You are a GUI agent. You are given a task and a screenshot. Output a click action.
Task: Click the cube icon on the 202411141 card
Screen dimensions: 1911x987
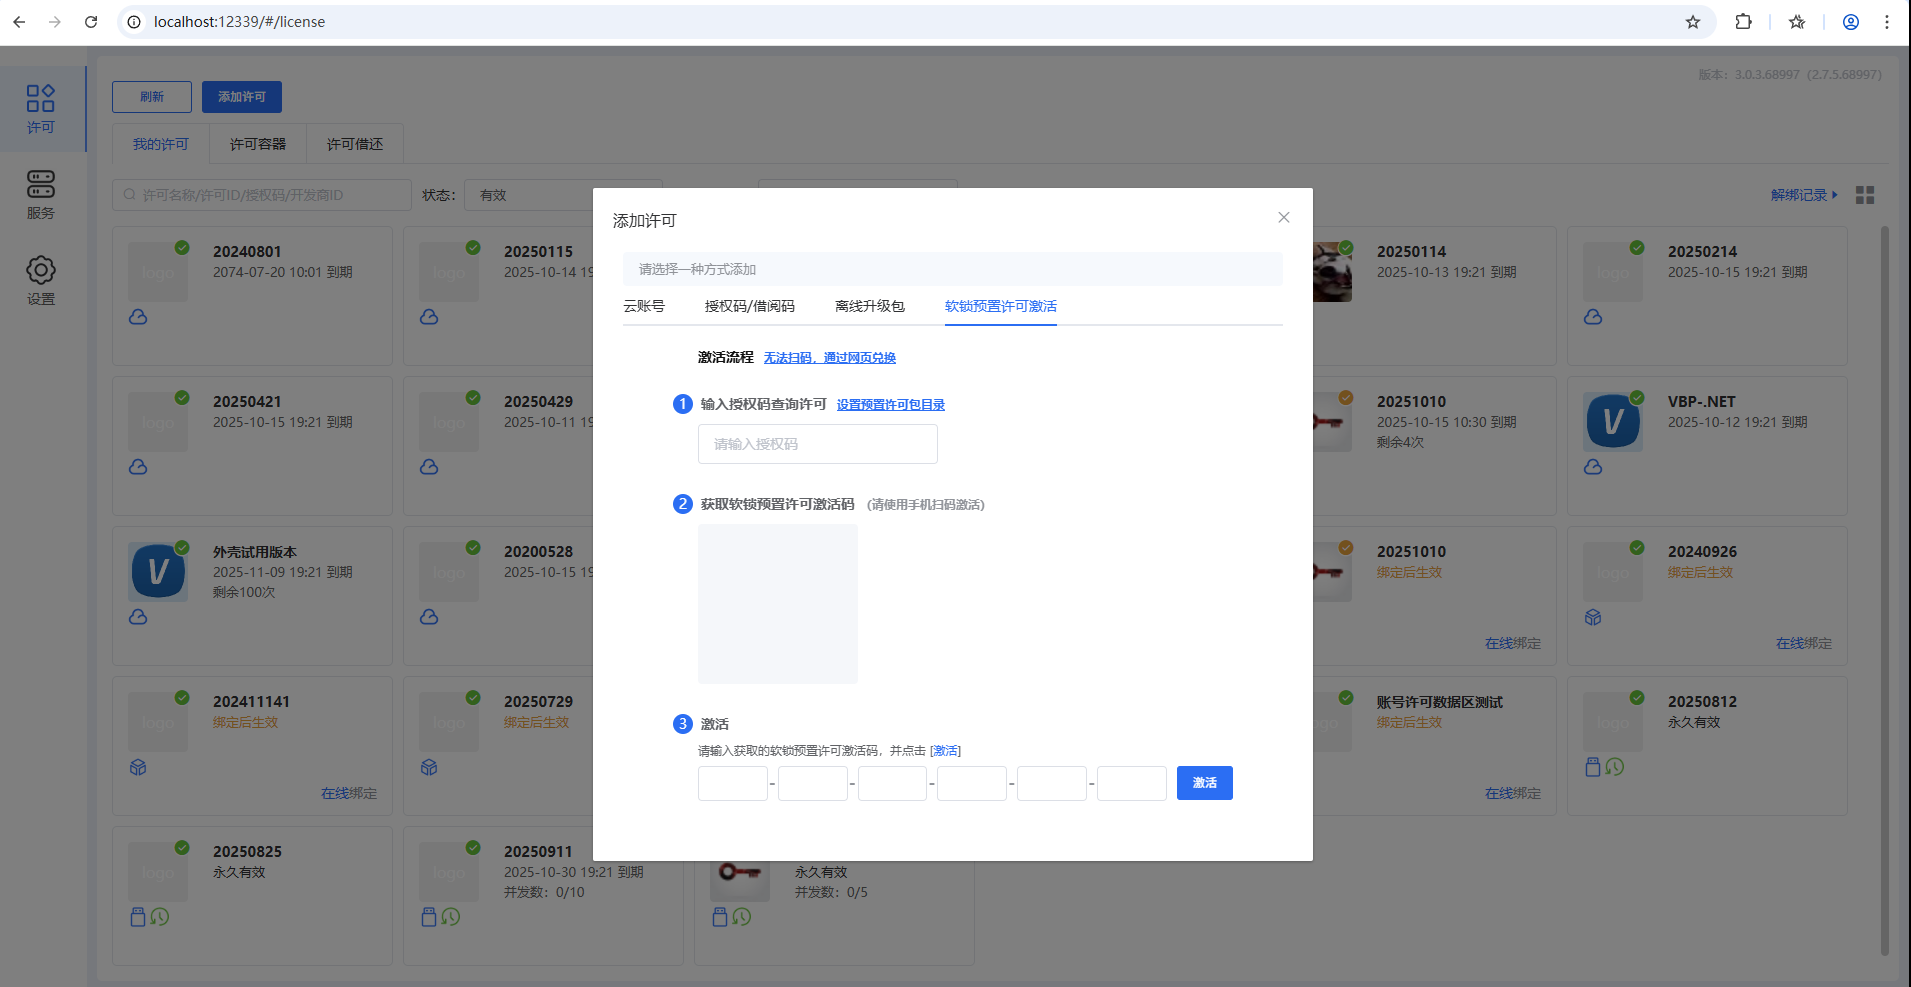point(138,767)
